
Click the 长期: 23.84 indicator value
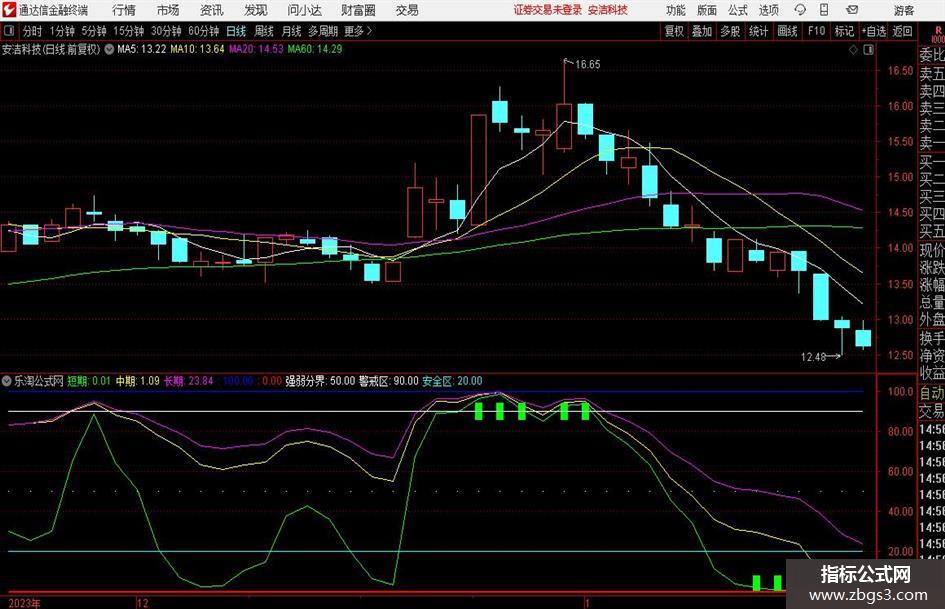(x=189, y=381)
